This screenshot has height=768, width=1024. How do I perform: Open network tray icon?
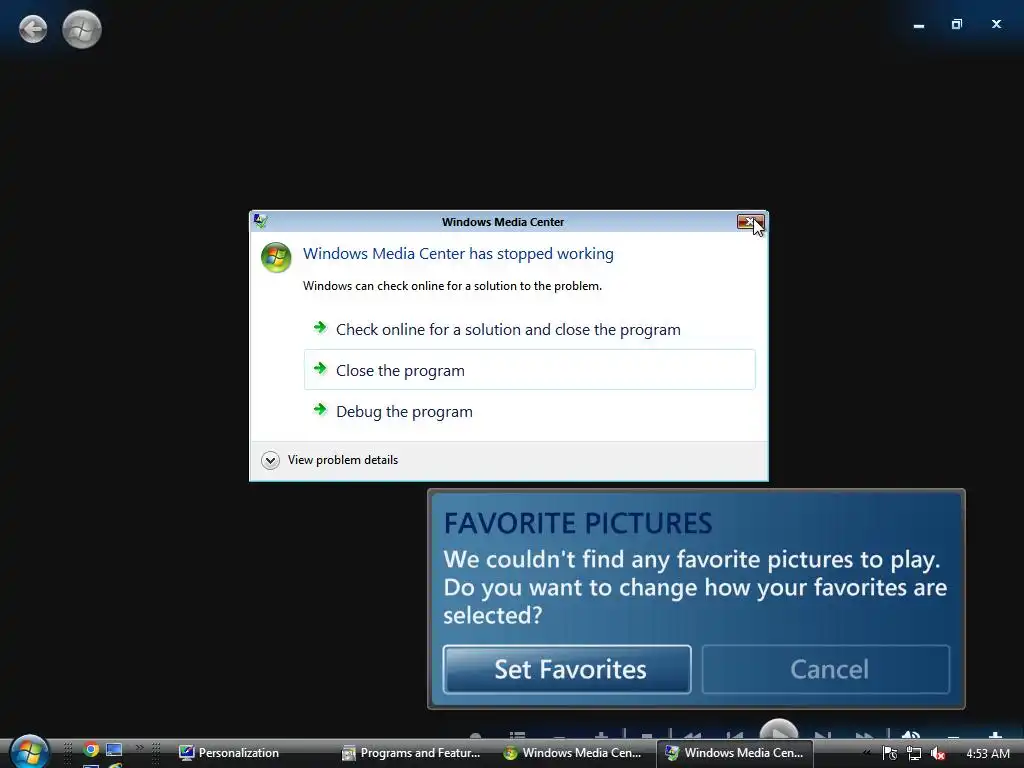(x=914, y=753)
